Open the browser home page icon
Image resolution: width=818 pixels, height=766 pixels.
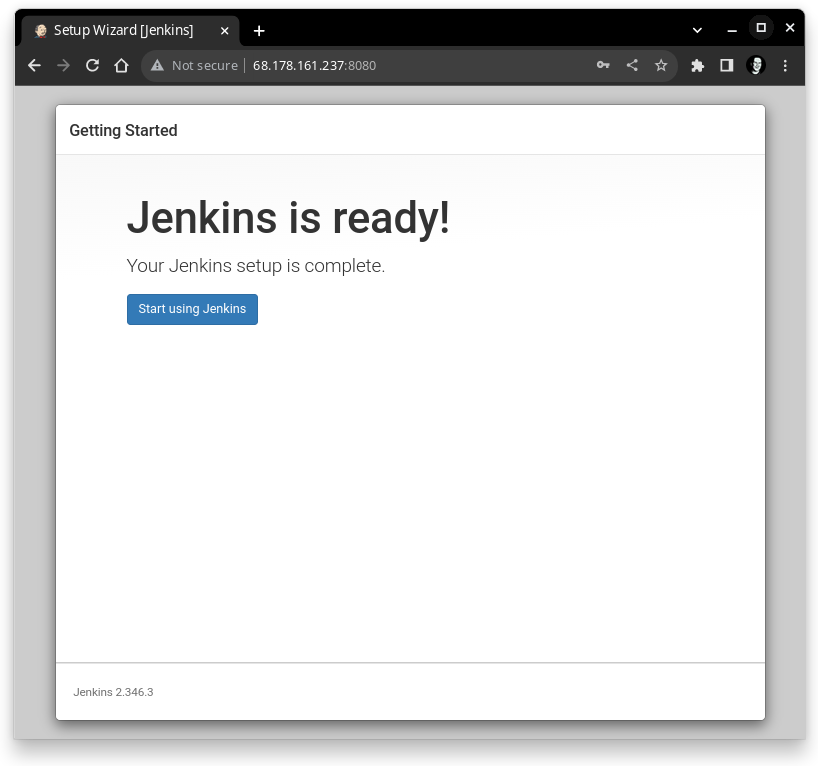coord(122,65)
